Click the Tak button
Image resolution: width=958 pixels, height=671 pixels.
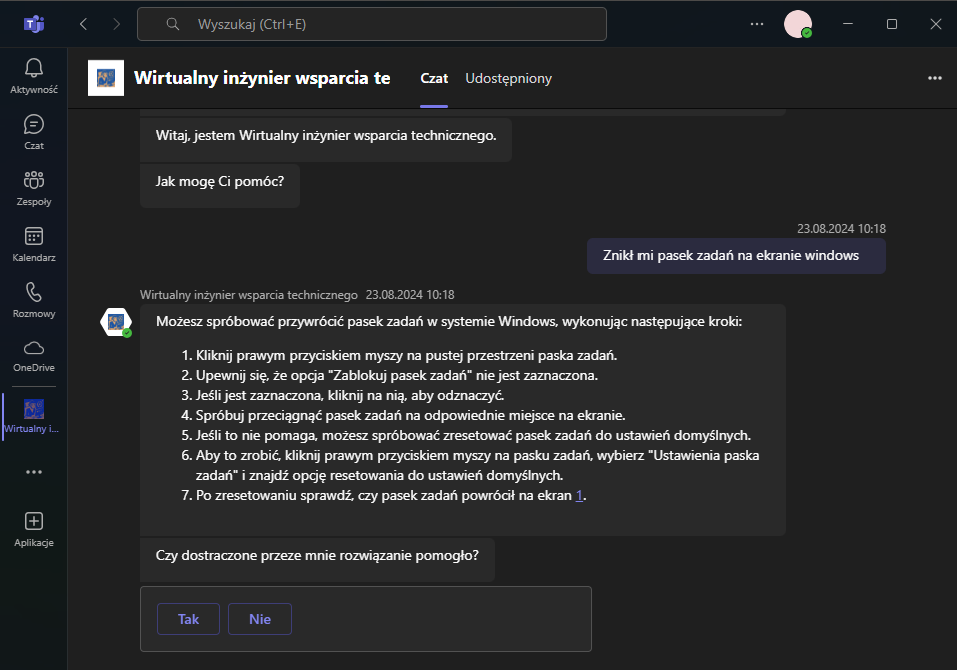point(188,619)
